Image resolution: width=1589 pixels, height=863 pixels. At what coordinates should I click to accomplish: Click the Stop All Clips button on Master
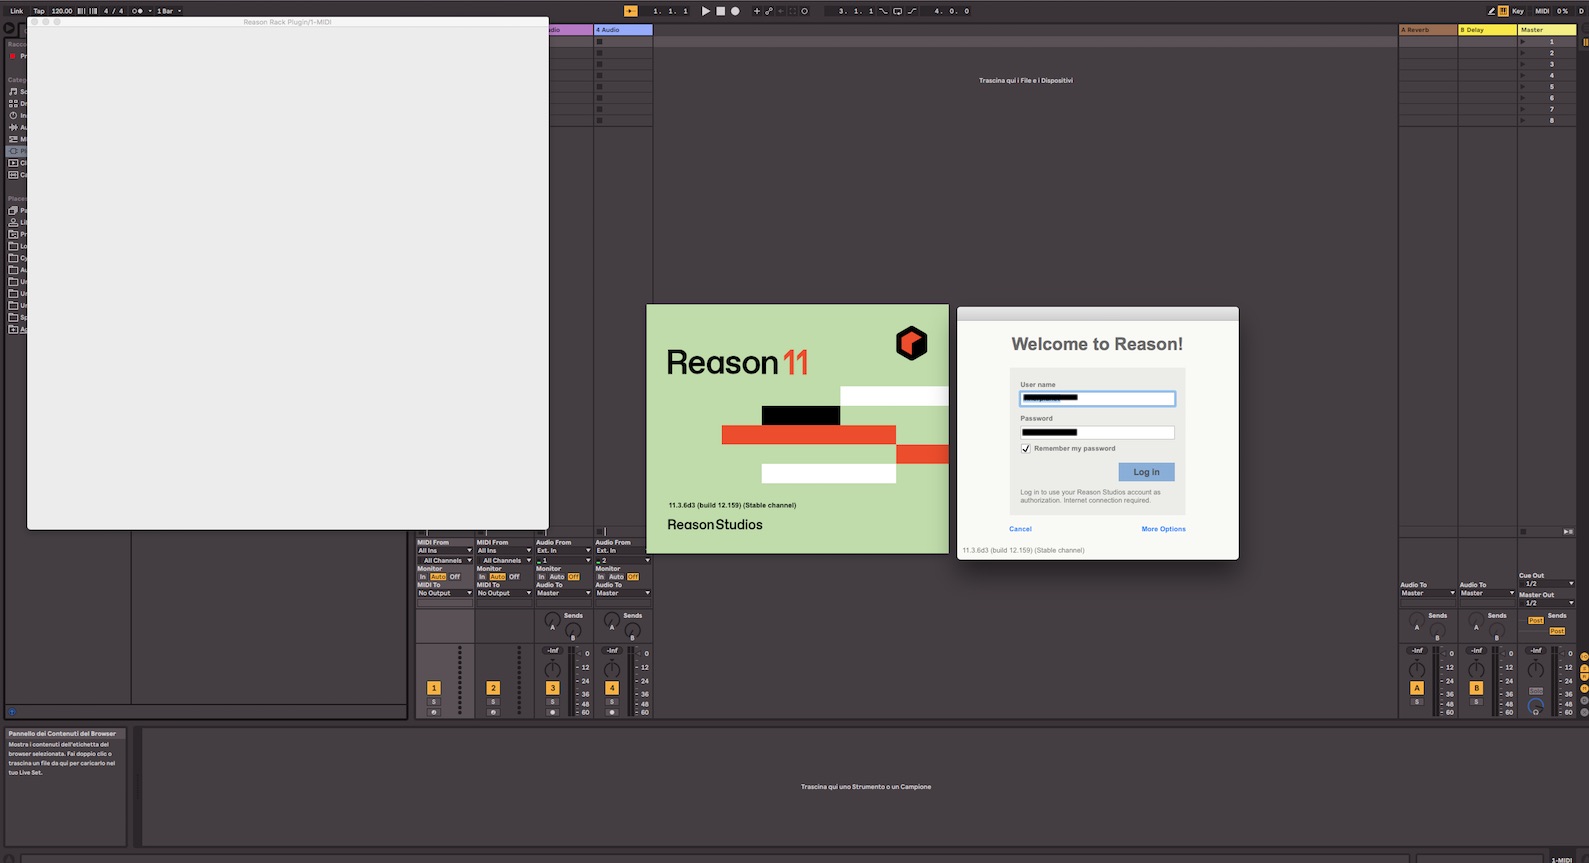point(1523,531)
